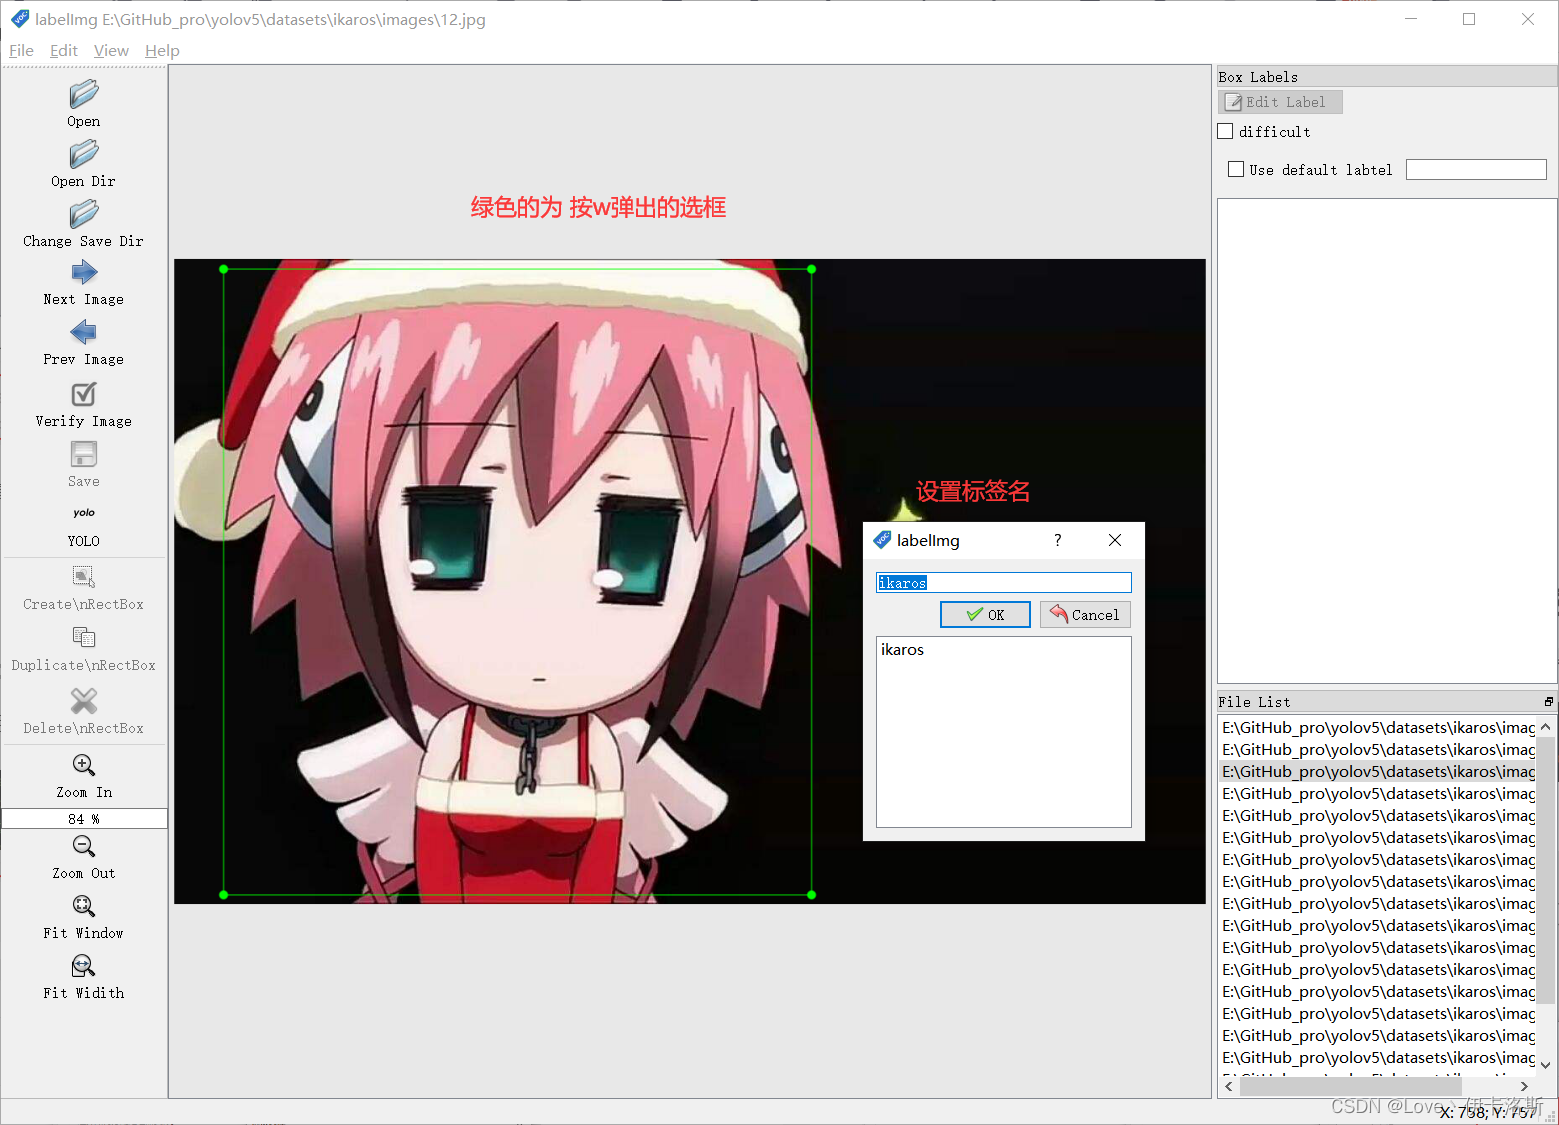This screenshot has width=1559, height=1125.
Task: Mark image with Verify Image icon
Action: 84,394
